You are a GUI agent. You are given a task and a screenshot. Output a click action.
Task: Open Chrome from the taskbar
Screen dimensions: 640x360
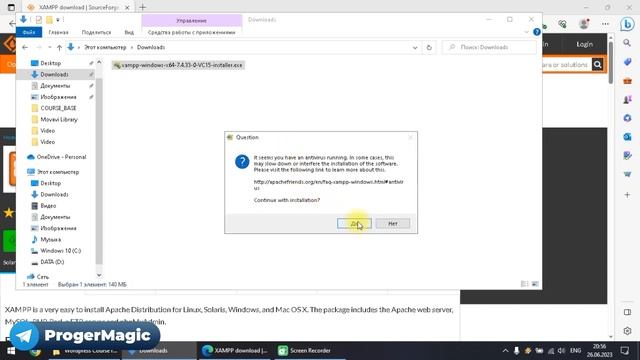pyautogui.click(x=36, y=351)
